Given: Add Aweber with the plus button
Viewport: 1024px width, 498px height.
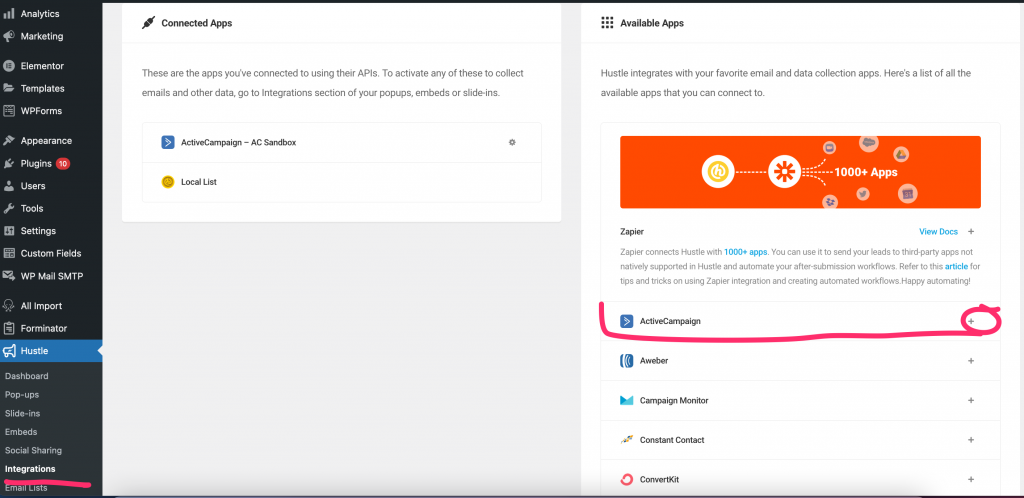Looking at the screenshot, I should [971, 361].
